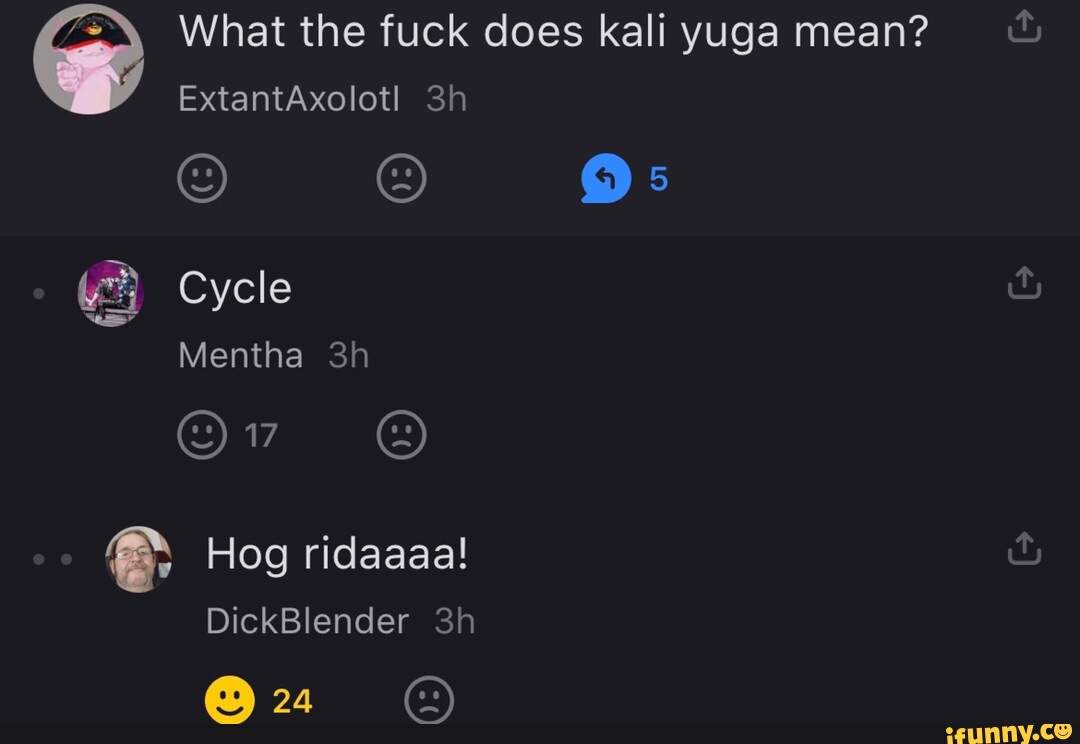Image resolution: width=1080 pixels, height=744 pixels.
Task: Share ExtantAxolotl's comment via share icon
Action: (x=1025, y=31)
